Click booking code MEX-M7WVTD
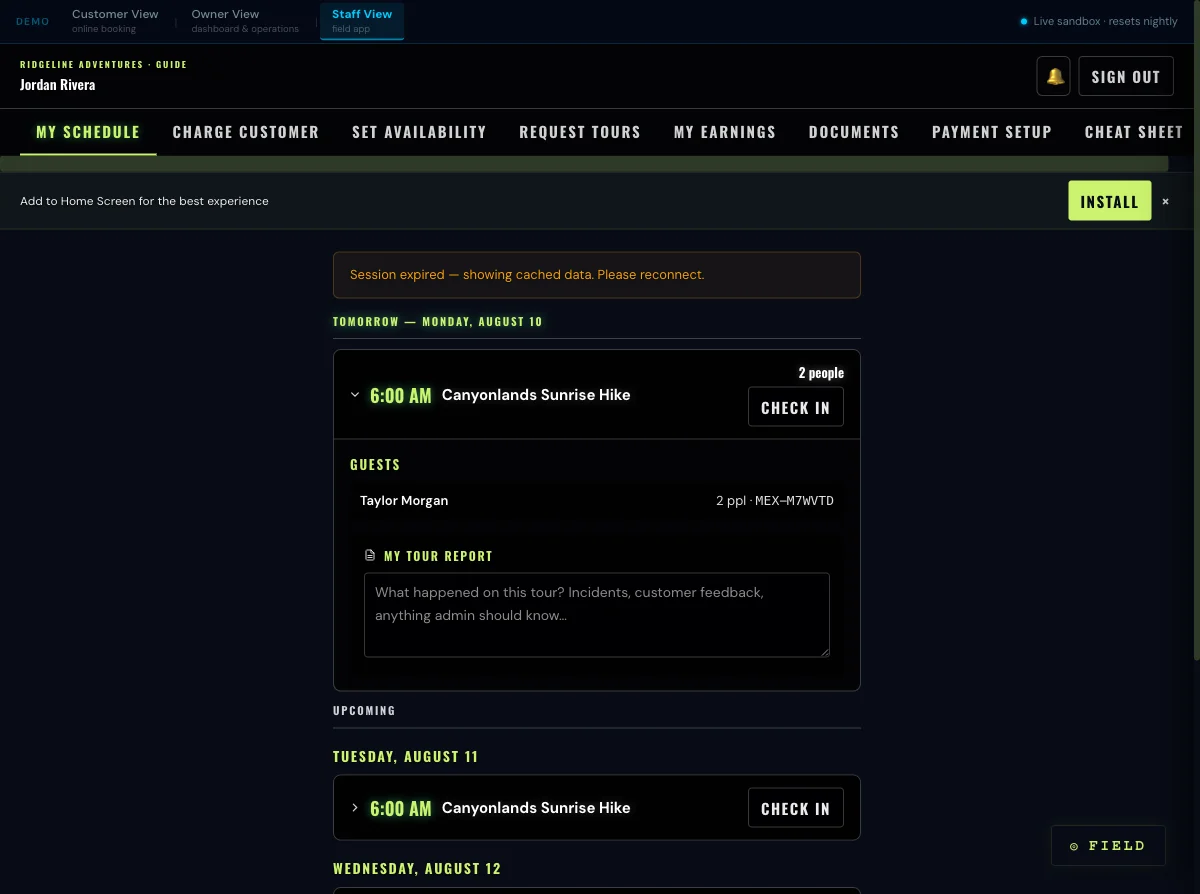 click(x=794, y=501)
